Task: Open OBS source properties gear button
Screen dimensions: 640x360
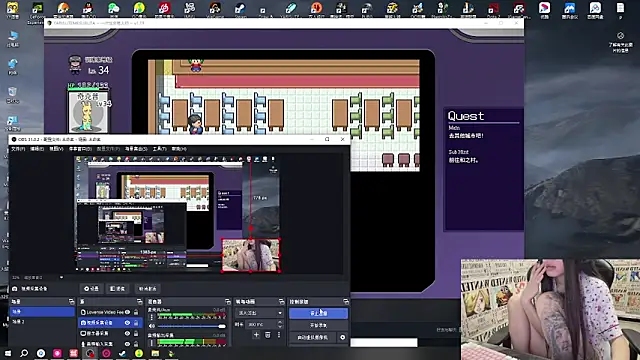Action: coord(91,289)
